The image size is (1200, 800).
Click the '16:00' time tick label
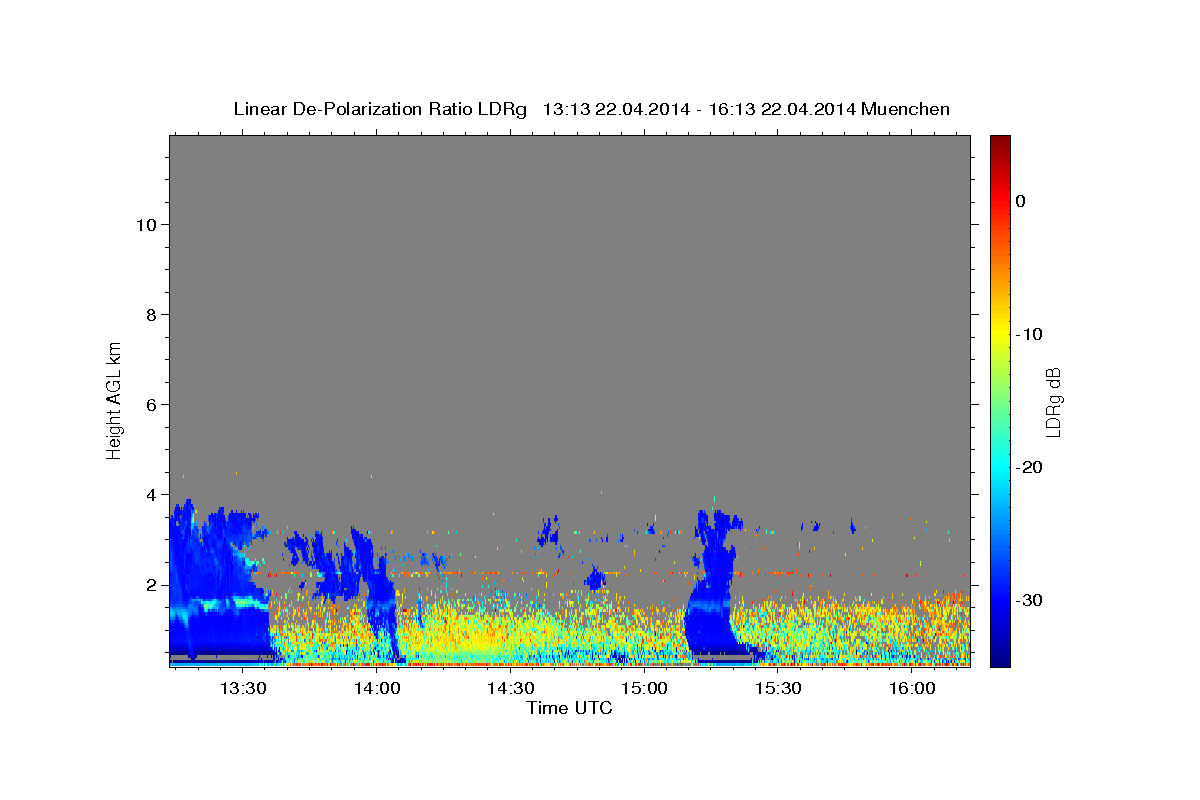913,688
